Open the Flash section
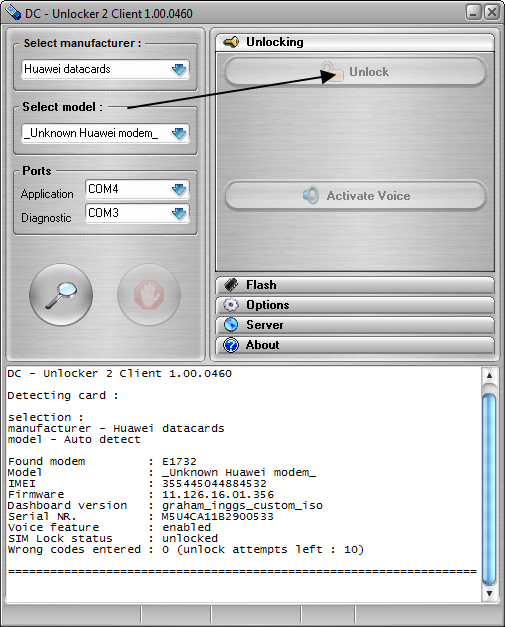505x627 pixels. pyautogui.click(x=355, y=285)
